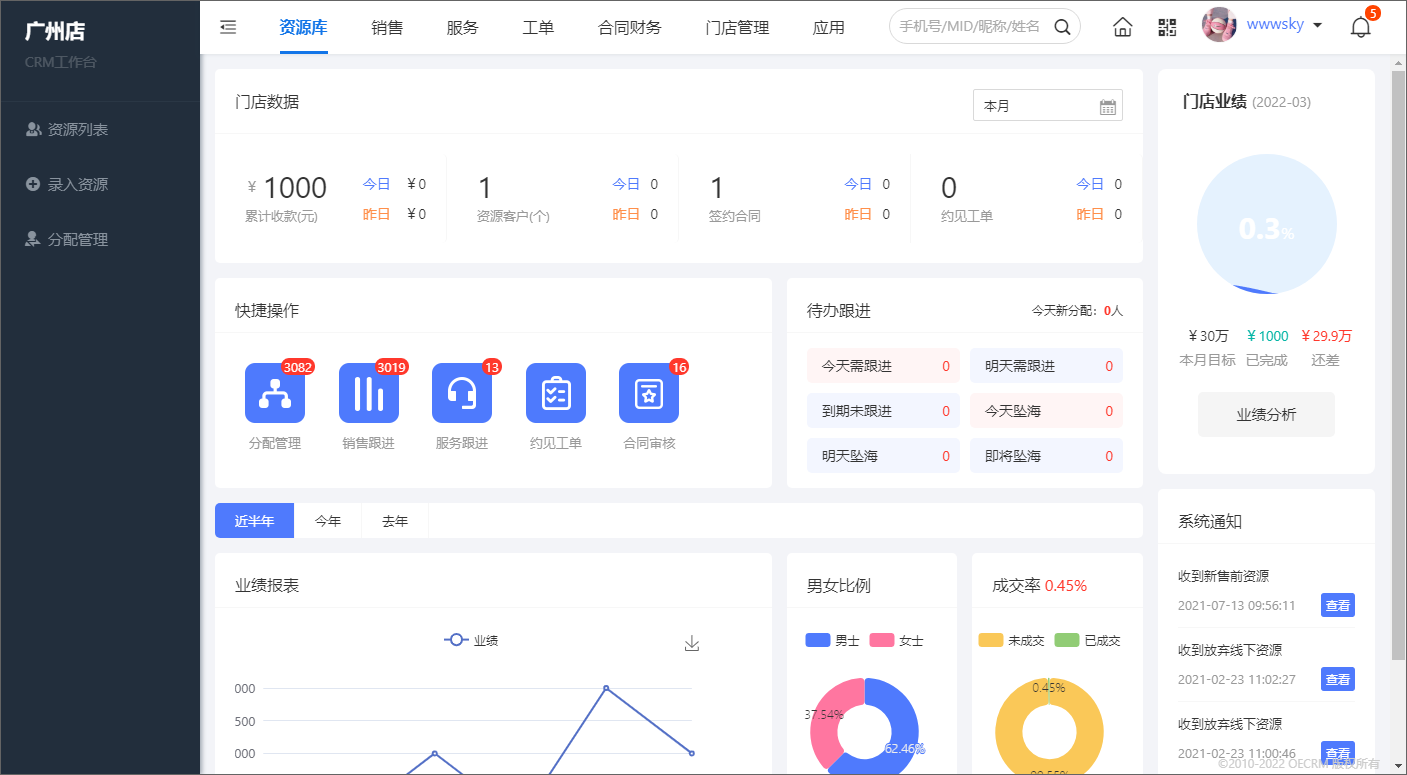Viewport: 1407px width, 775px height.
Task: Expand the wwwsky user dropdown arrow
Action: point(1317,26)
